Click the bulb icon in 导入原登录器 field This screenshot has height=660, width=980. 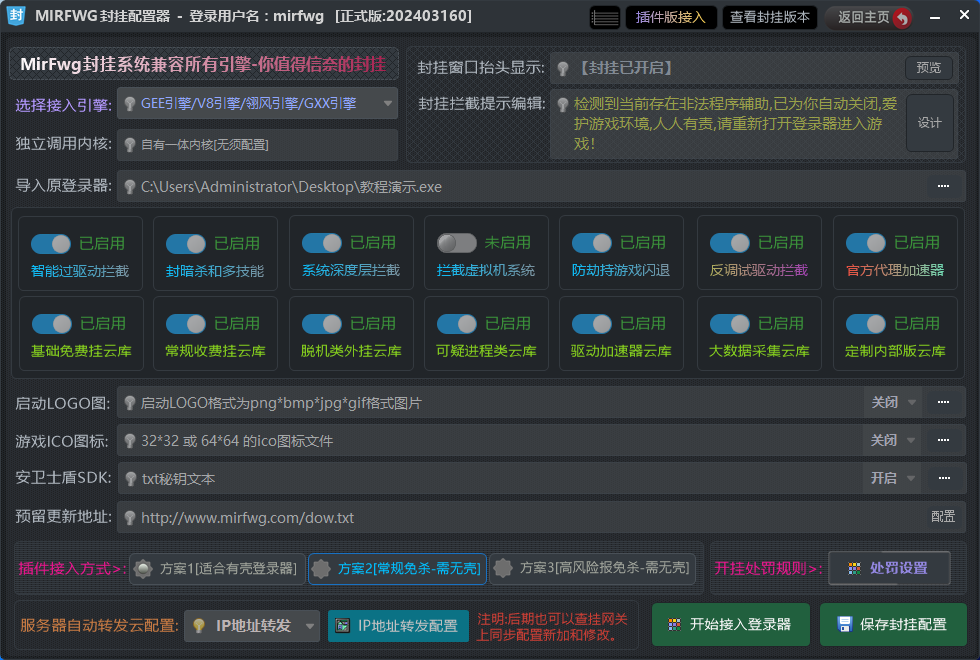pos(129,187)
